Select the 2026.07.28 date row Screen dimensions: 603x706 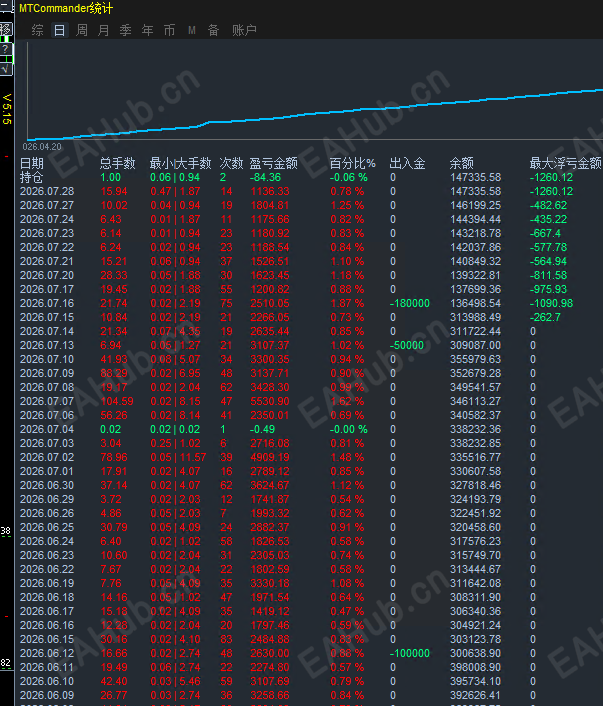47,191
